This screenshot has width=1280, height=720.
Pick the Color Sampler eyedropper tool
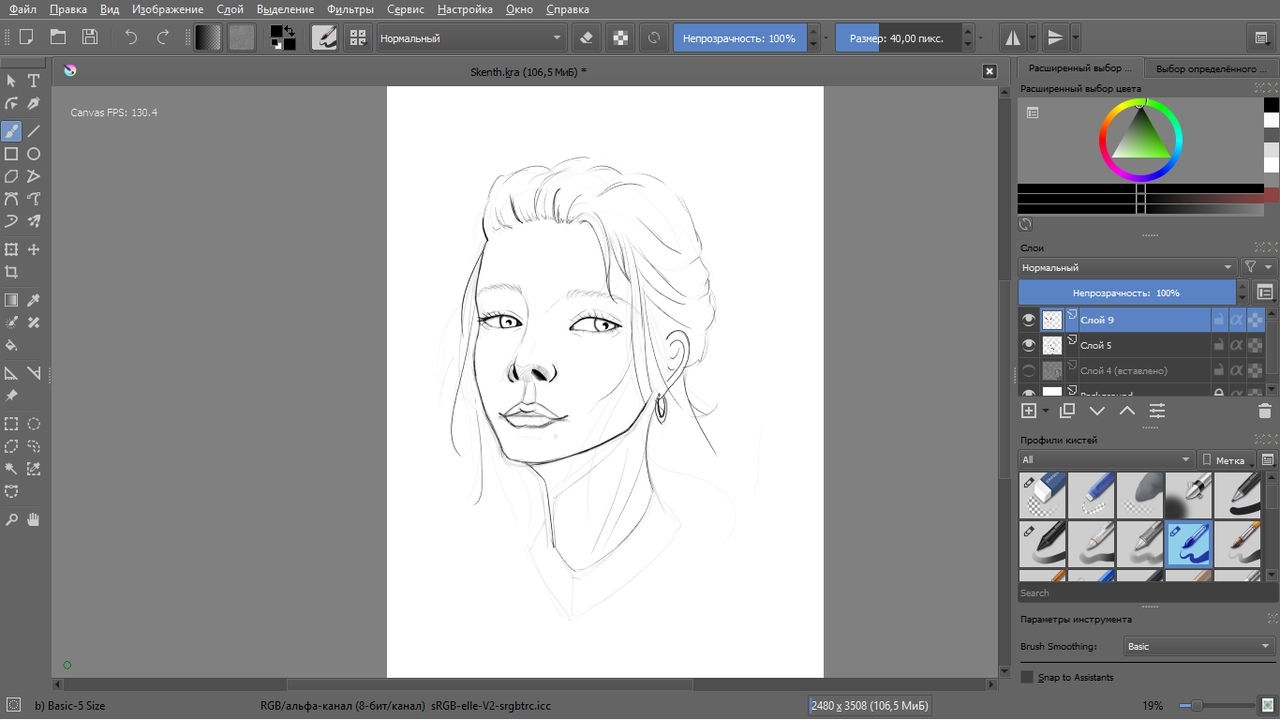pos(34,300)
